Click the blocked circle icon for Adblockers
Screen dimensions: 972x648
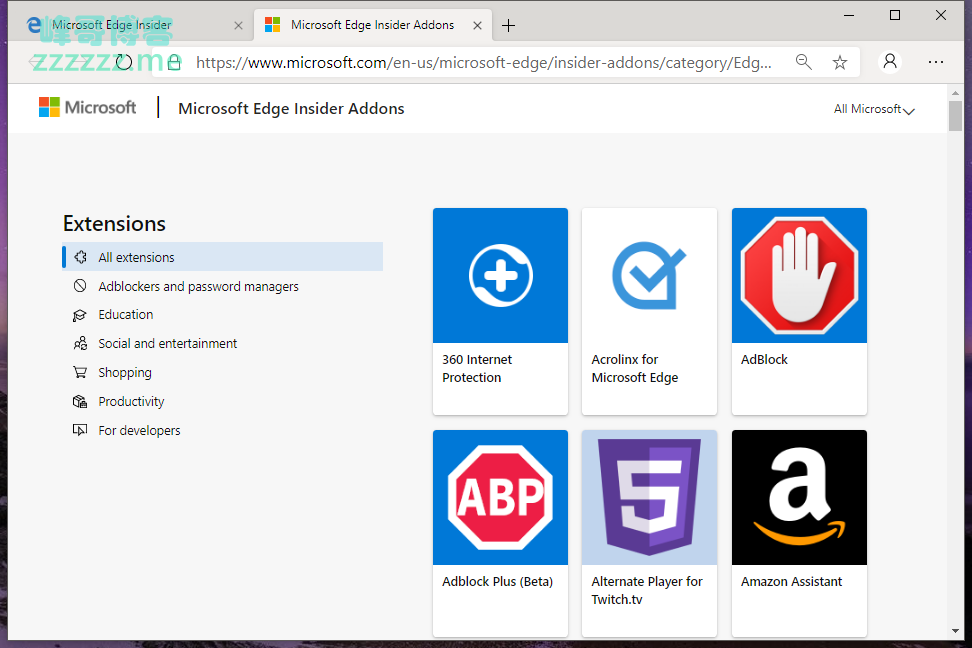tap(80, 286)
